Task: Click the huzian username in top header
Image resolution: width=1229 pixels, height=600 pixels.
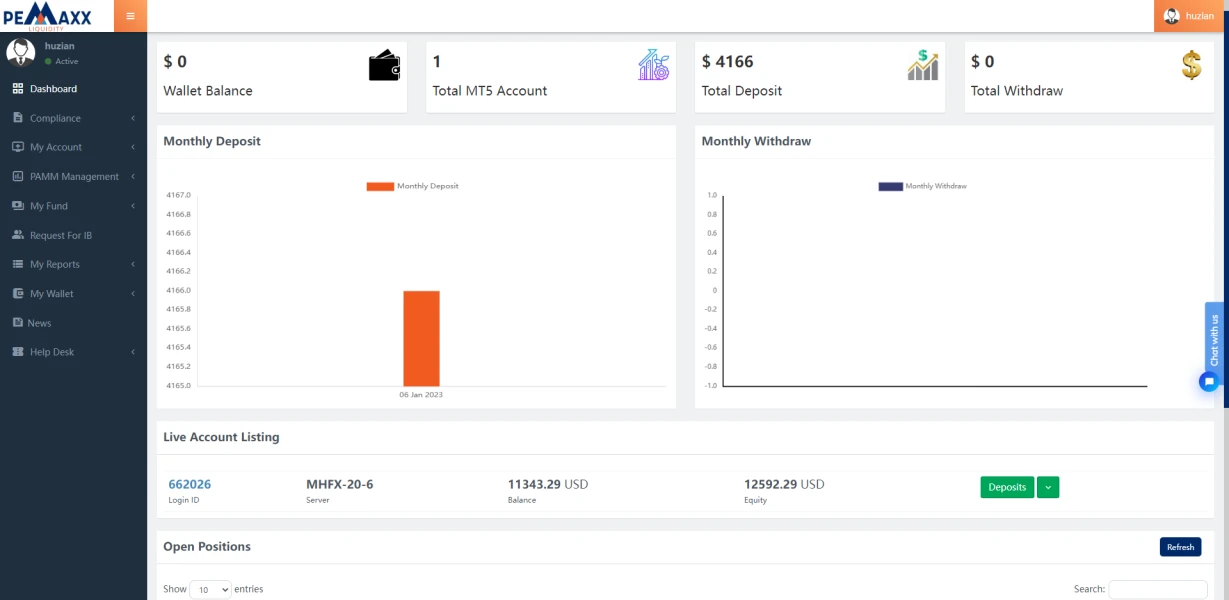Action: pyautogui.click(x=1200, y=16)
